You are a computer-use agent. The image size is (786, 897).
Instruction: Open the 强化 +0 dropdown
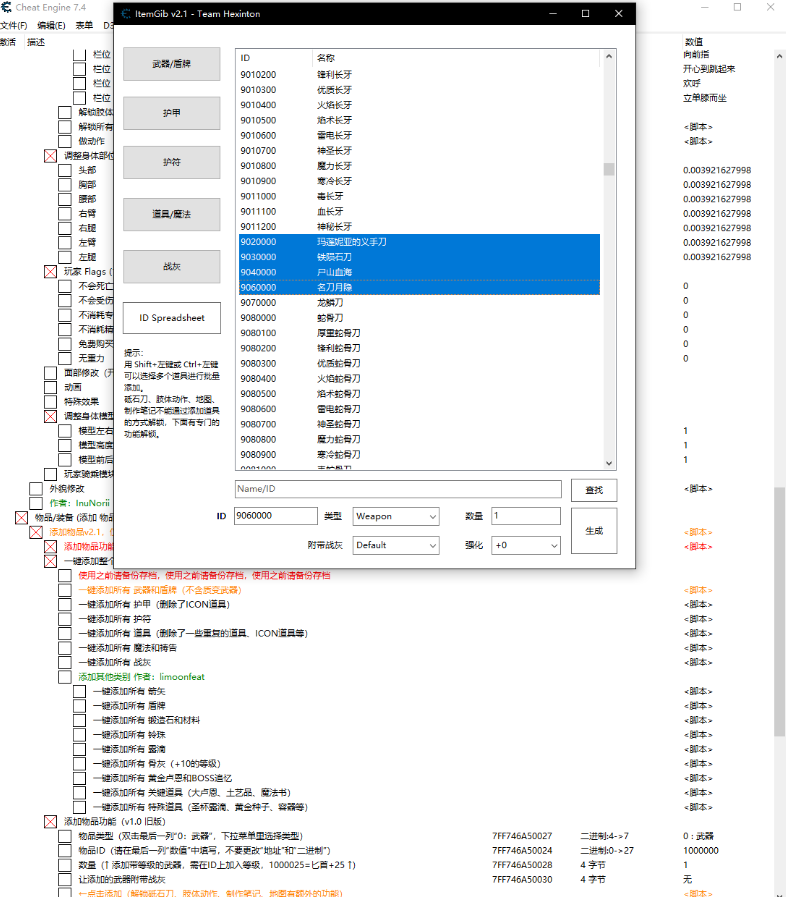click(526, 546)
